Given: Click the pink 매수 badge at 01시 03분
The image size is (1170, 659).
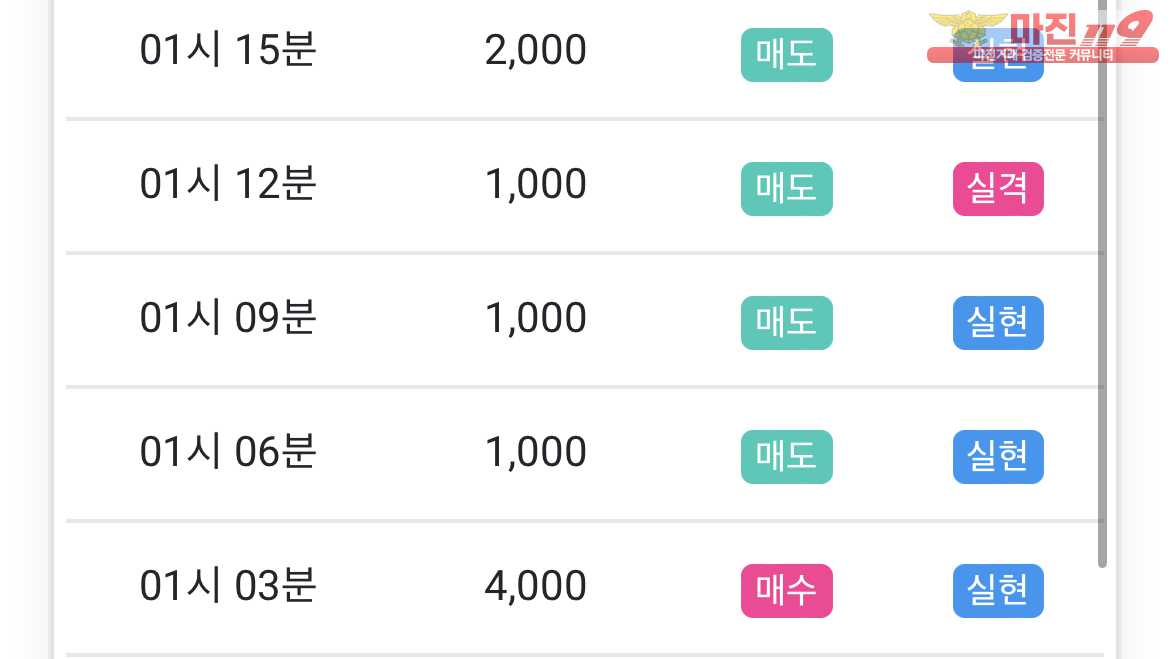Looking at the screenshot, I should (786, 590).
